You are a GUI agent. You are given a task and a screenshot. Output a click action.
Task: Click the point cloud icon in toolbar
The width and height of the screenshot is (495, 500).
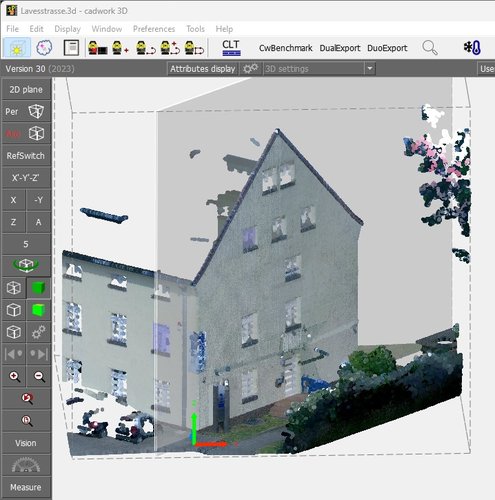44,48
